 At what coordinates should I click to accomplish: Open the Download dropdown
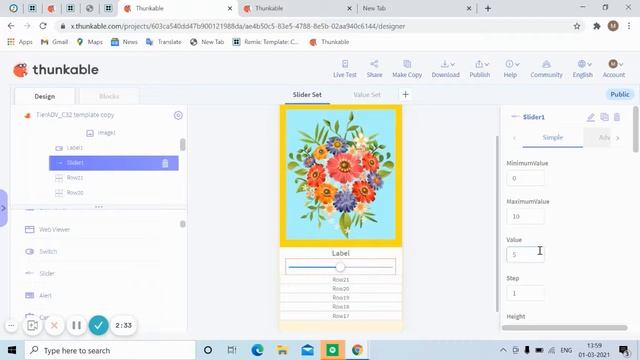(x=445, y=69)
